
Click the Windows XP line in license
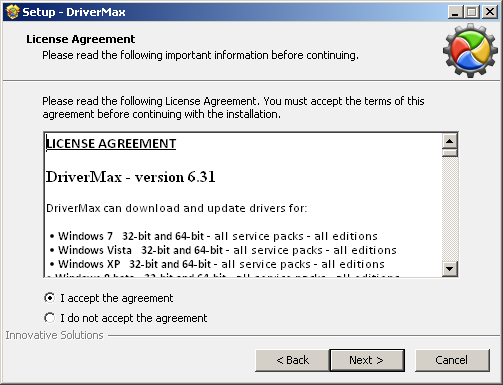click(217, 264)
